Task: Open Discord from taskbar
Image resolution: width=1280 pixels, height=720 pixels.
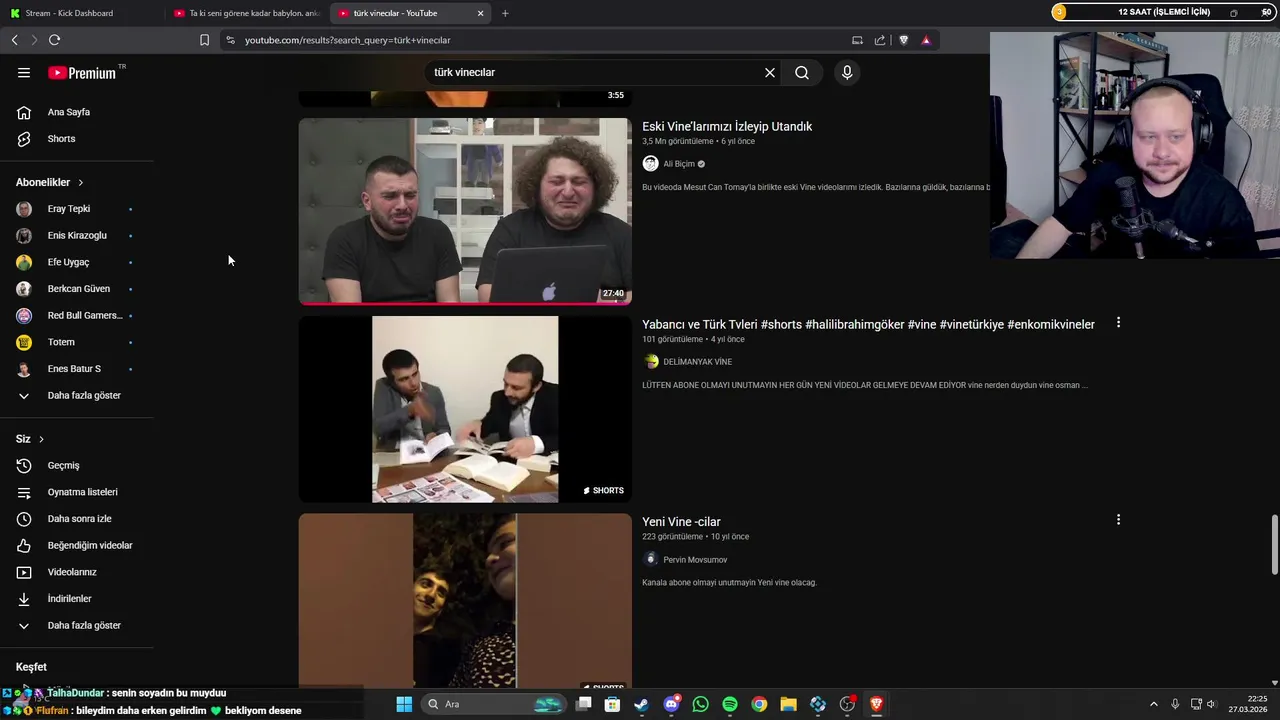Action: tap(671, 704)
